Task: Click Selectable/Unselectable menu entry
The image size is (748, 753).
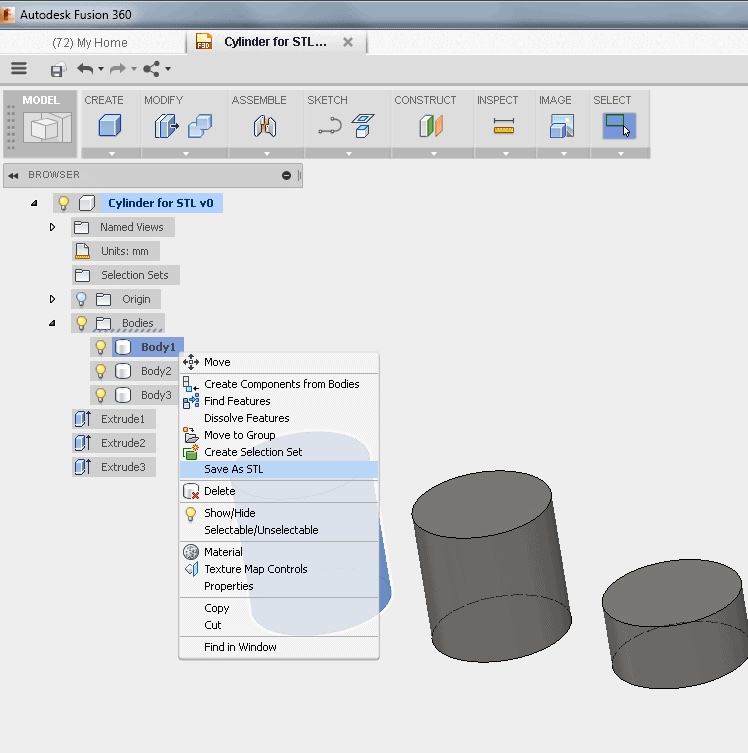Action: tap(279, 530)
